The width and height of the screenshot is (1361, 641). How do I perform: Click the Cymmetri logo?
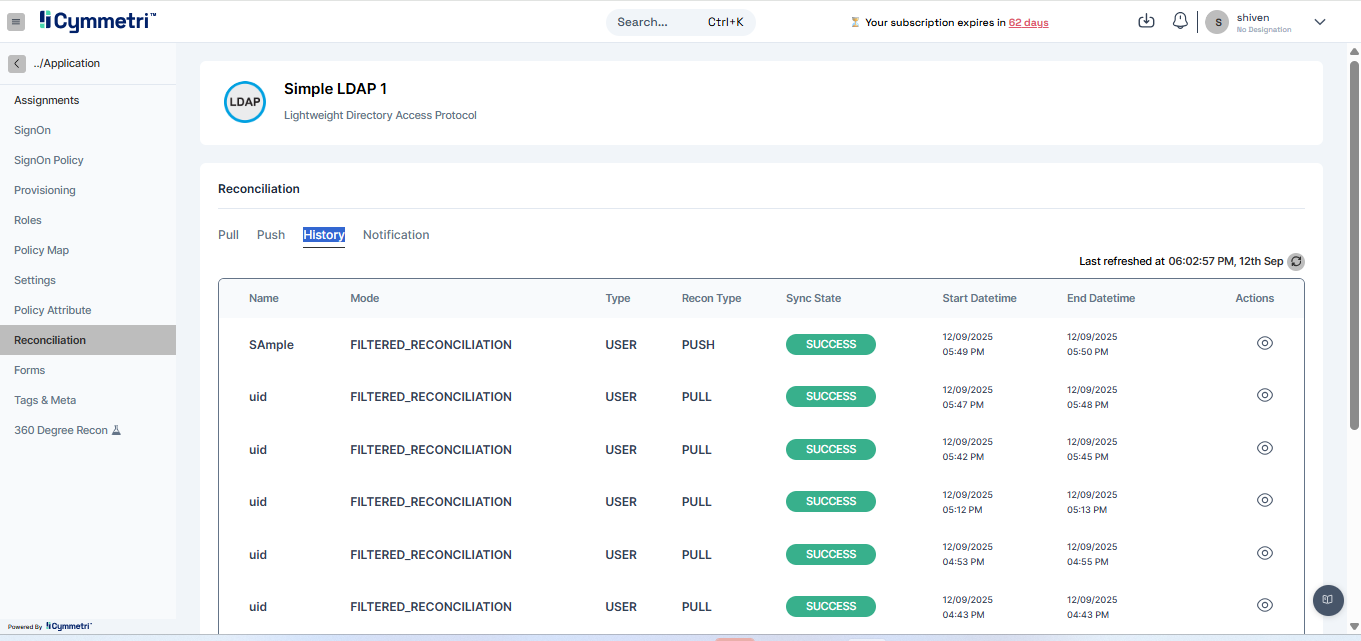[x=98, y=21]
